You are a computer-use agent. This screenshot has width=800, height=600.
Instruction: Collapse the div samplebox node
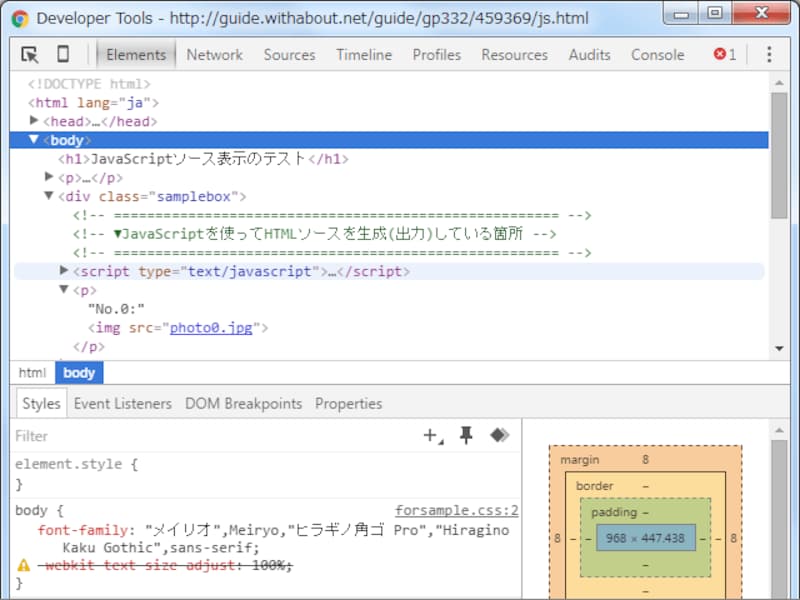(49, 195)
